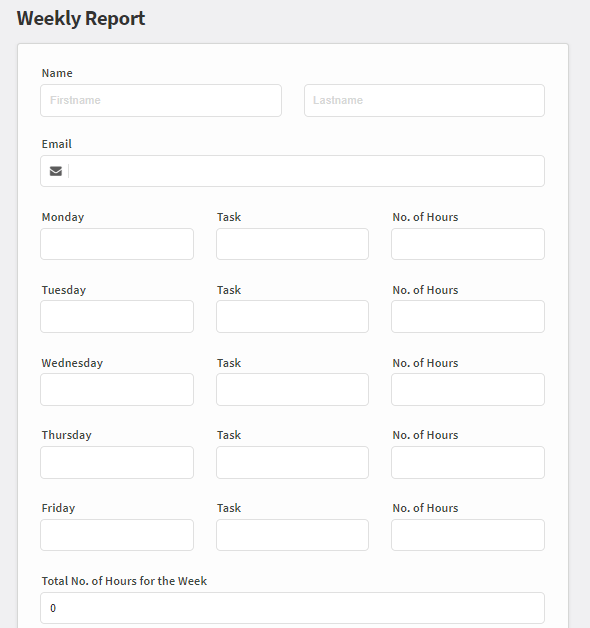Click the Task field for Thursday

(x=292, y=462)
